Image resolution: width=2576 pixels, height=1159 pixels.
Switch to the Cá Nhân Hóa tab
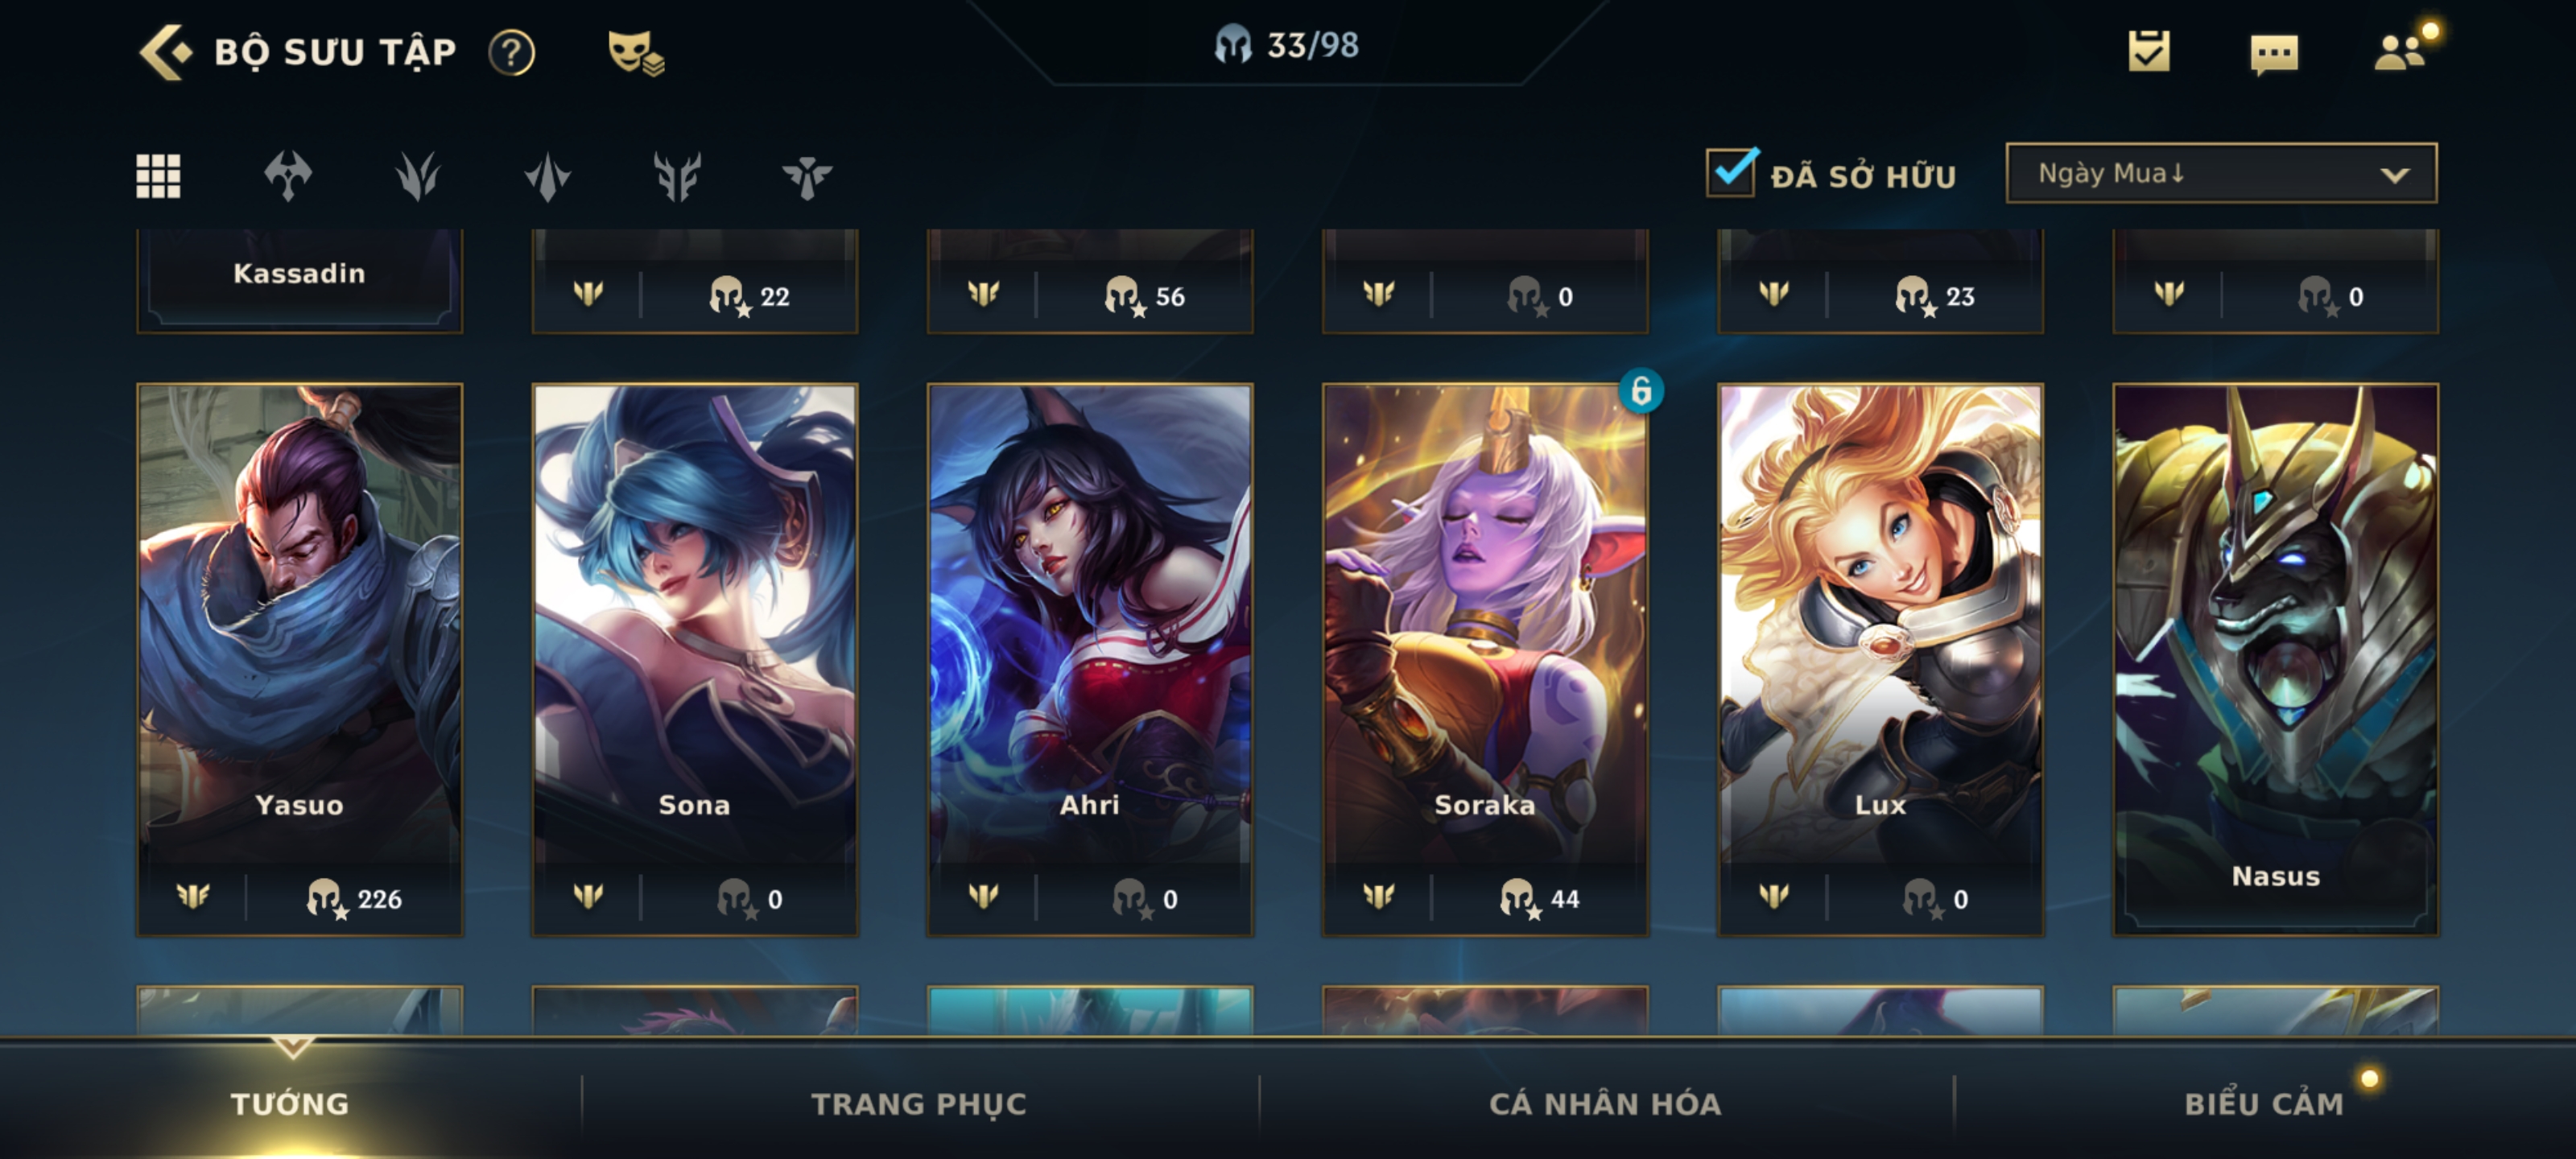1605,1104
